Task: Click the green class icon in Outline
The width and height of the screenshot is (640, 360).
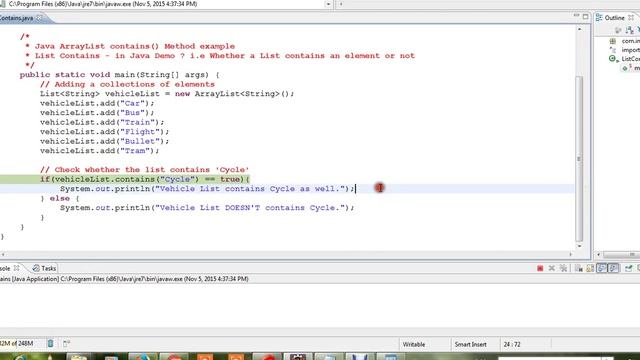Action: click(613, 59)
